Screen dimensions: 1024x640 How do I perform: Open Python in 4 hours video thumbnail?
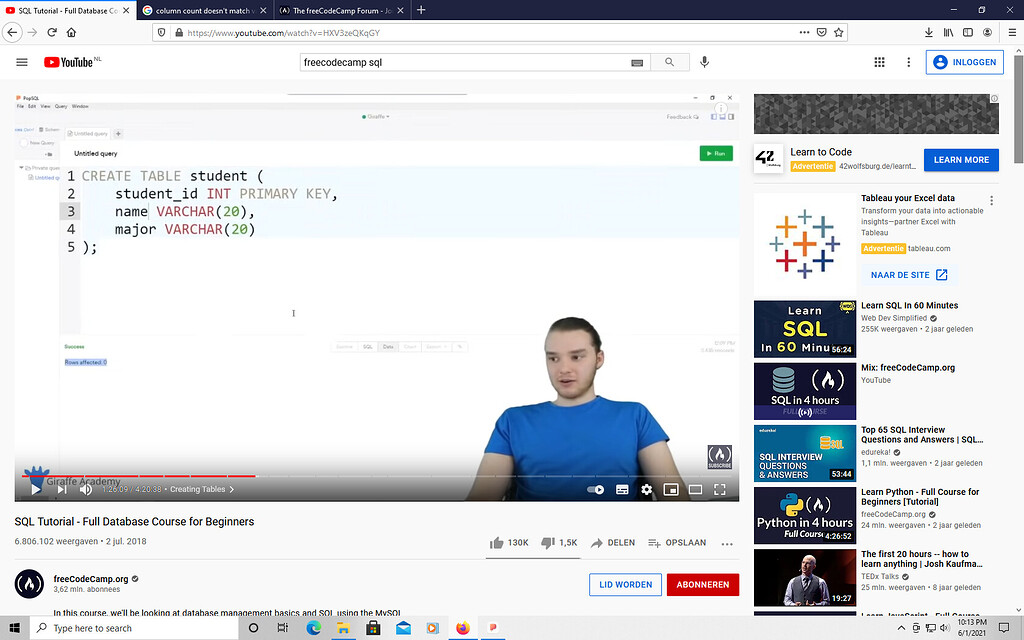805,515
